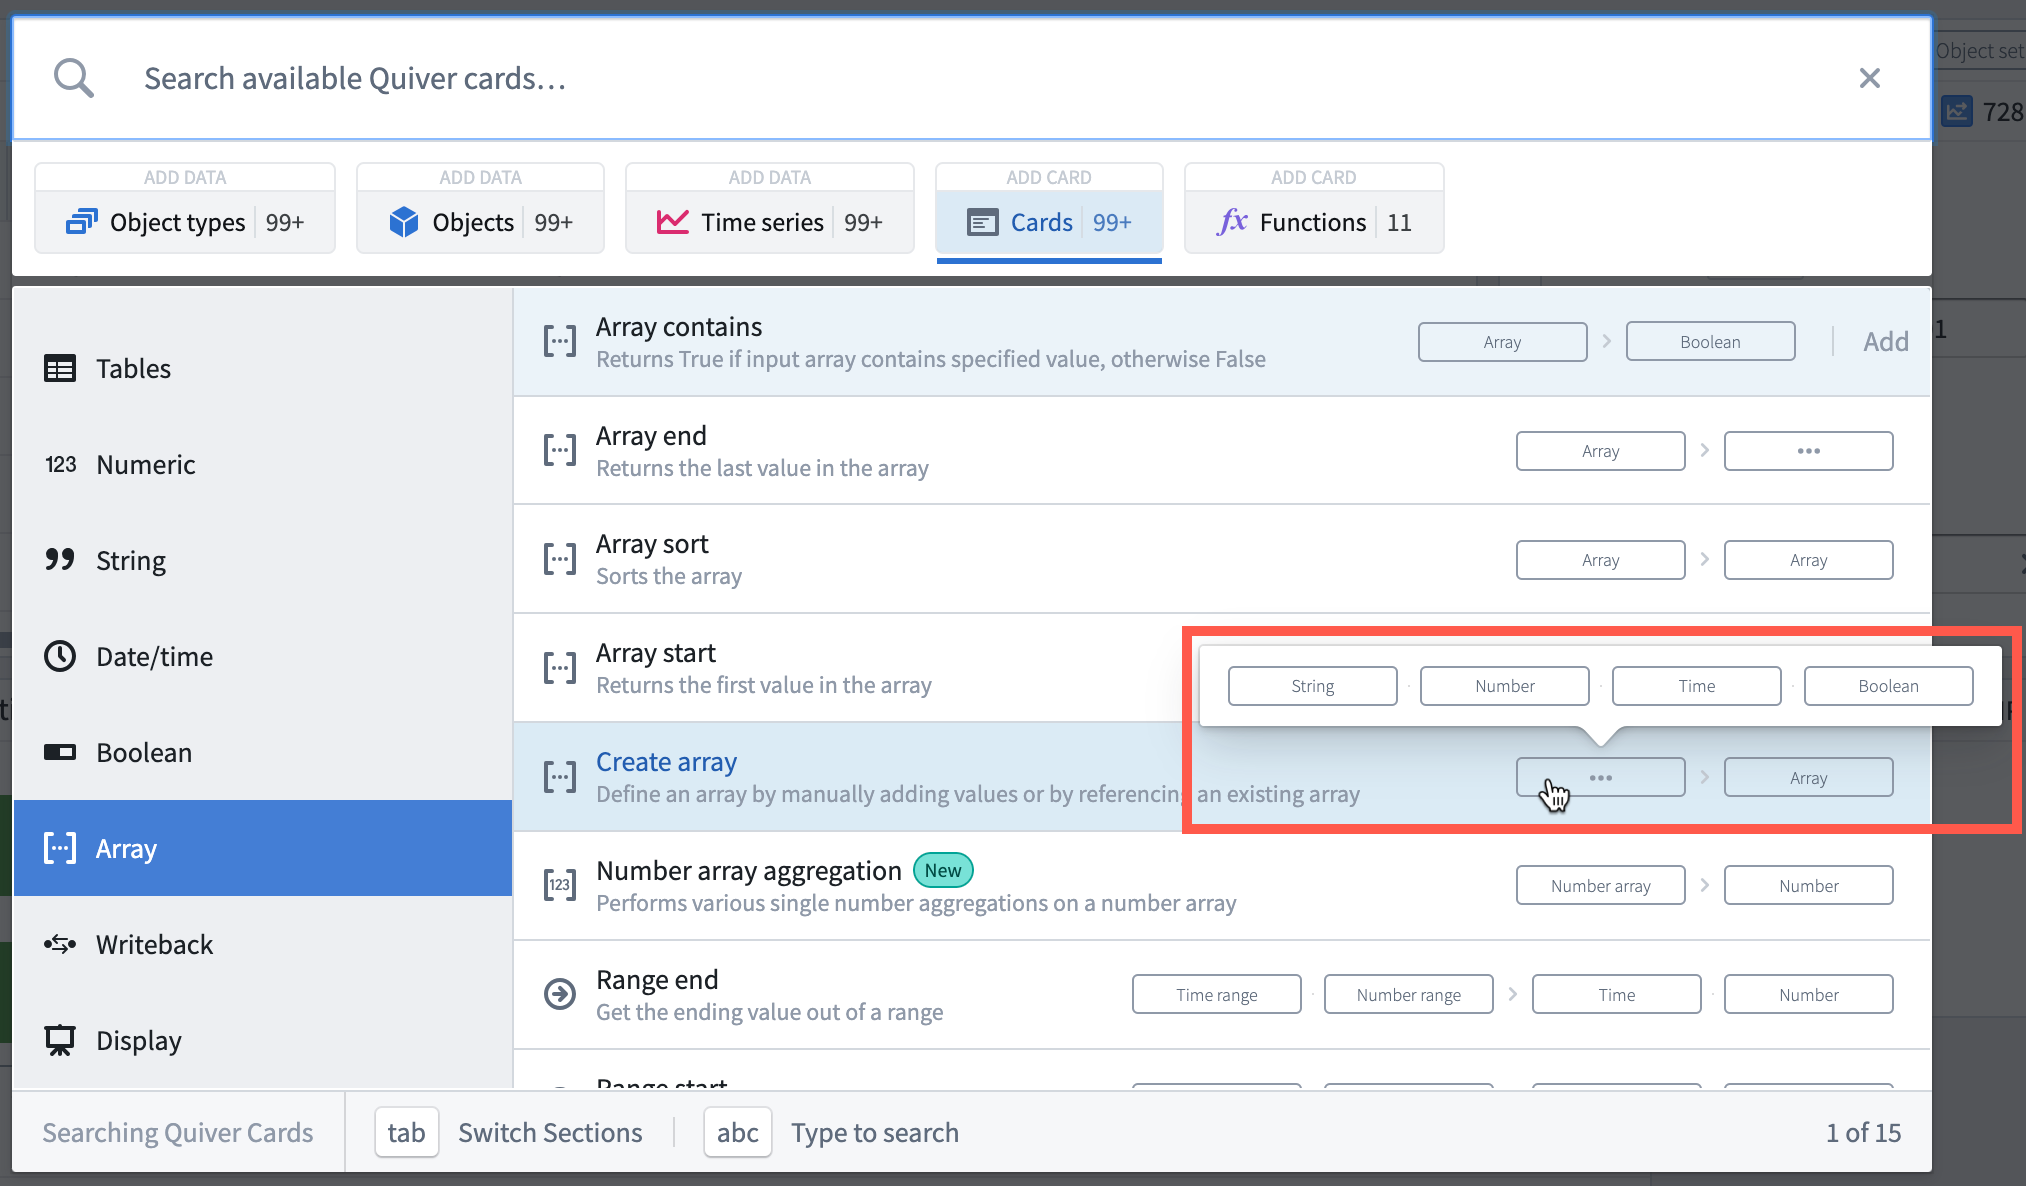The image size is (2026, 1186).
Task: Click the Array start bracket icon
Action: tap(560, 668)
